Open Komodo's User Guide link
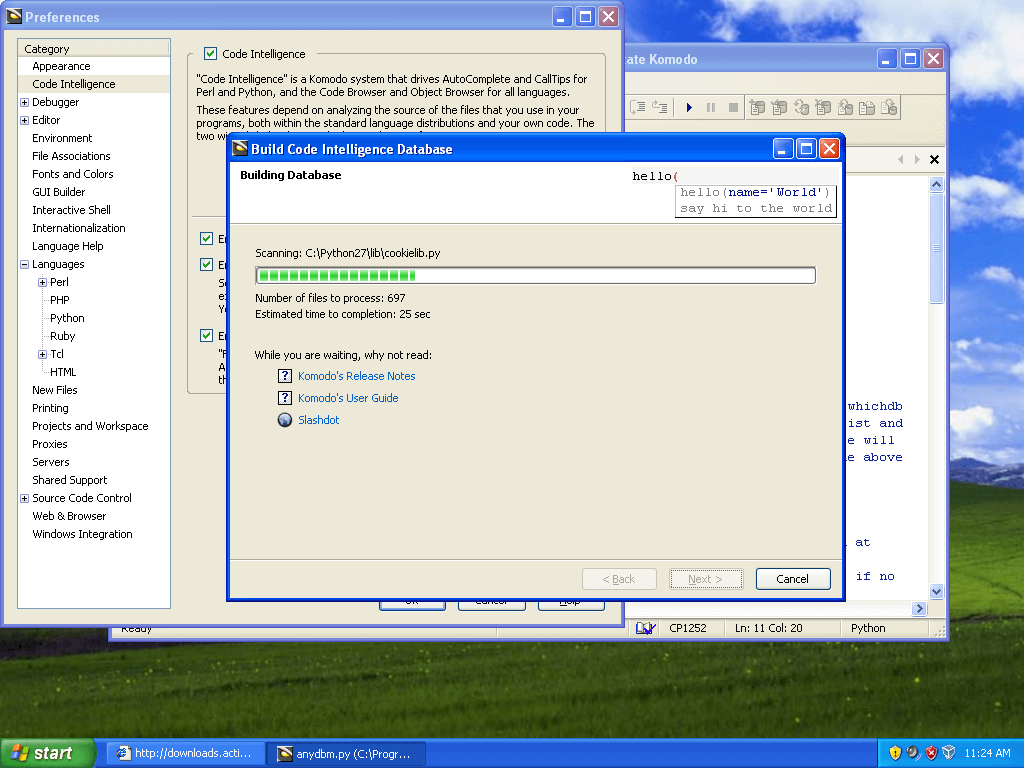This screenshot has height=768, width=1024. click(x=348, y=398)
